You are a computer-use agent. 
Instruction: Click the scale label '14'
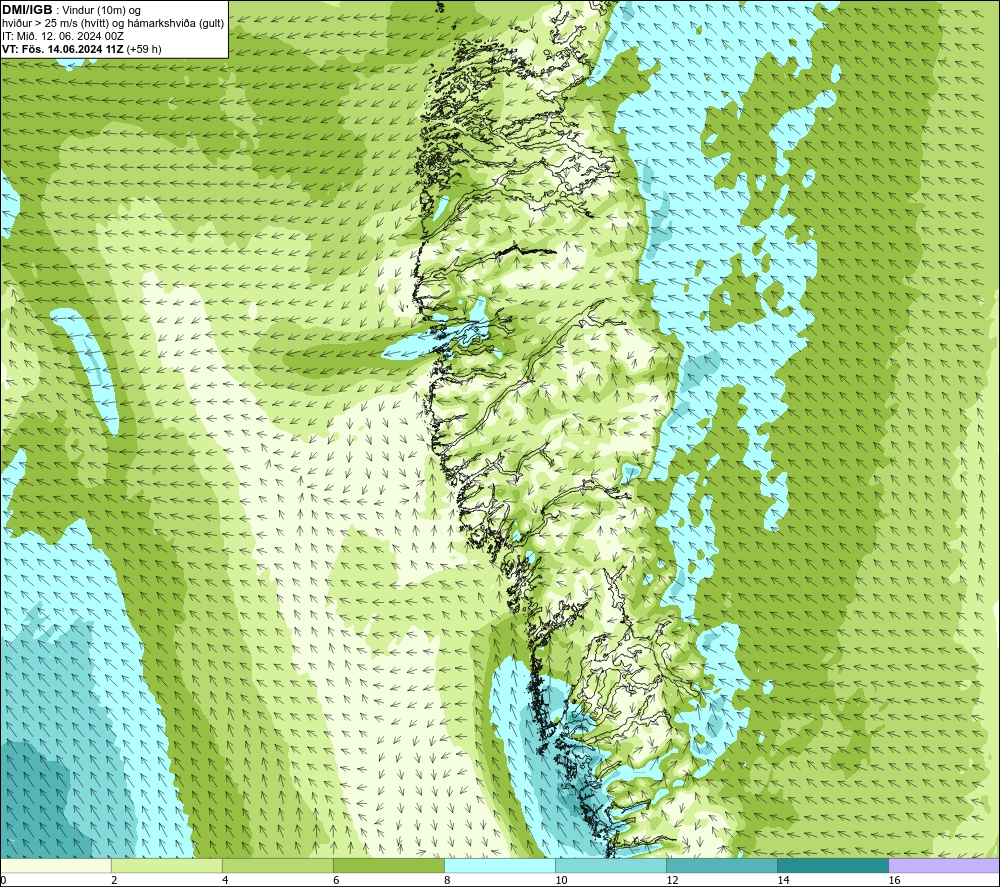coord(783,881)
